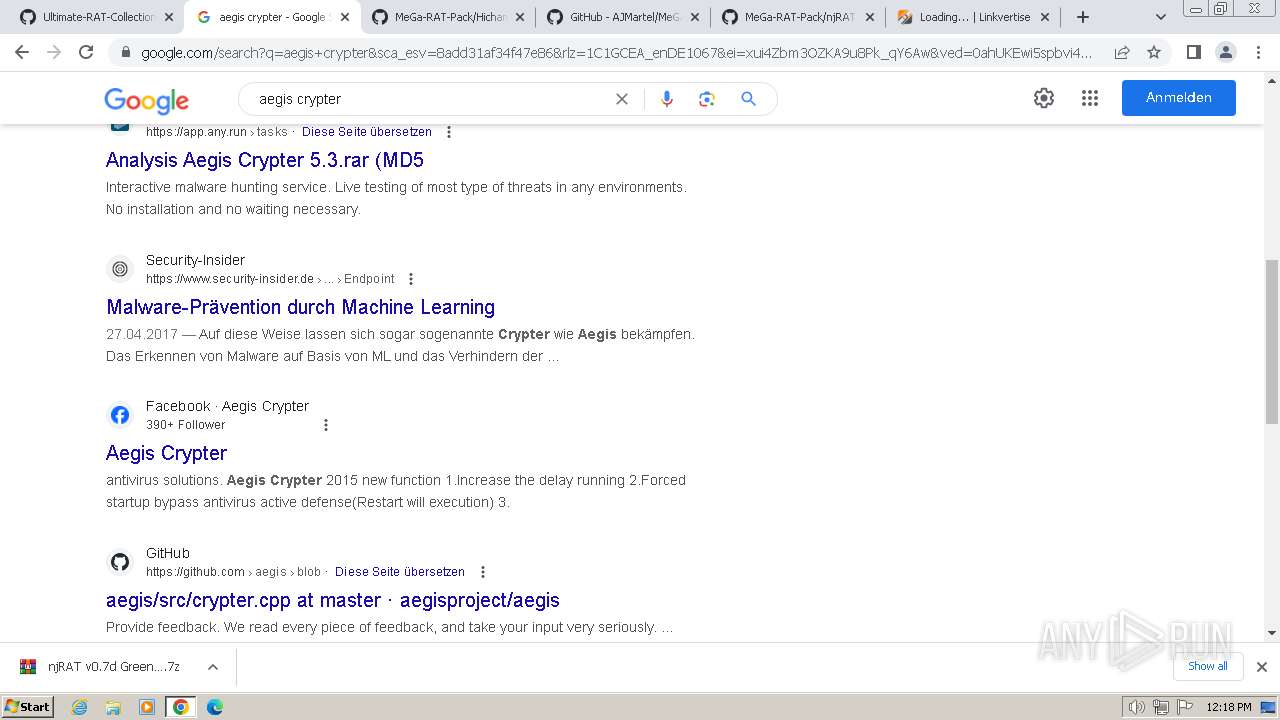
Task: Open options for the Facebook result
Action: pyautogui.click(x=326, y=425)
